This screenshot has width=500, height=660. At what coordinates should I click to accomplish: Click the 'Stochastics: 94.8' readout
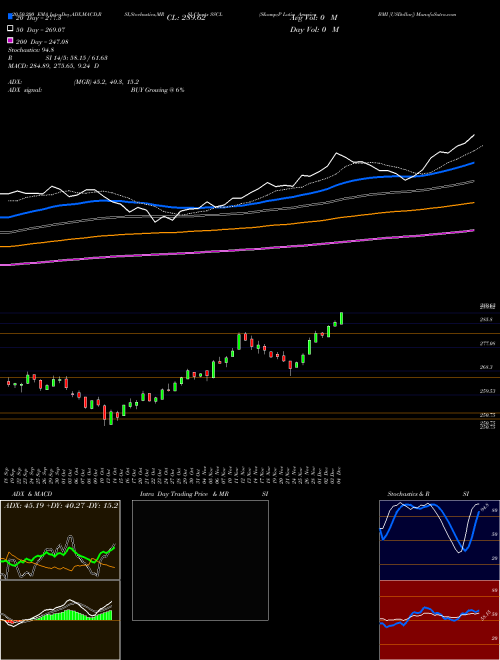(31, 50)
